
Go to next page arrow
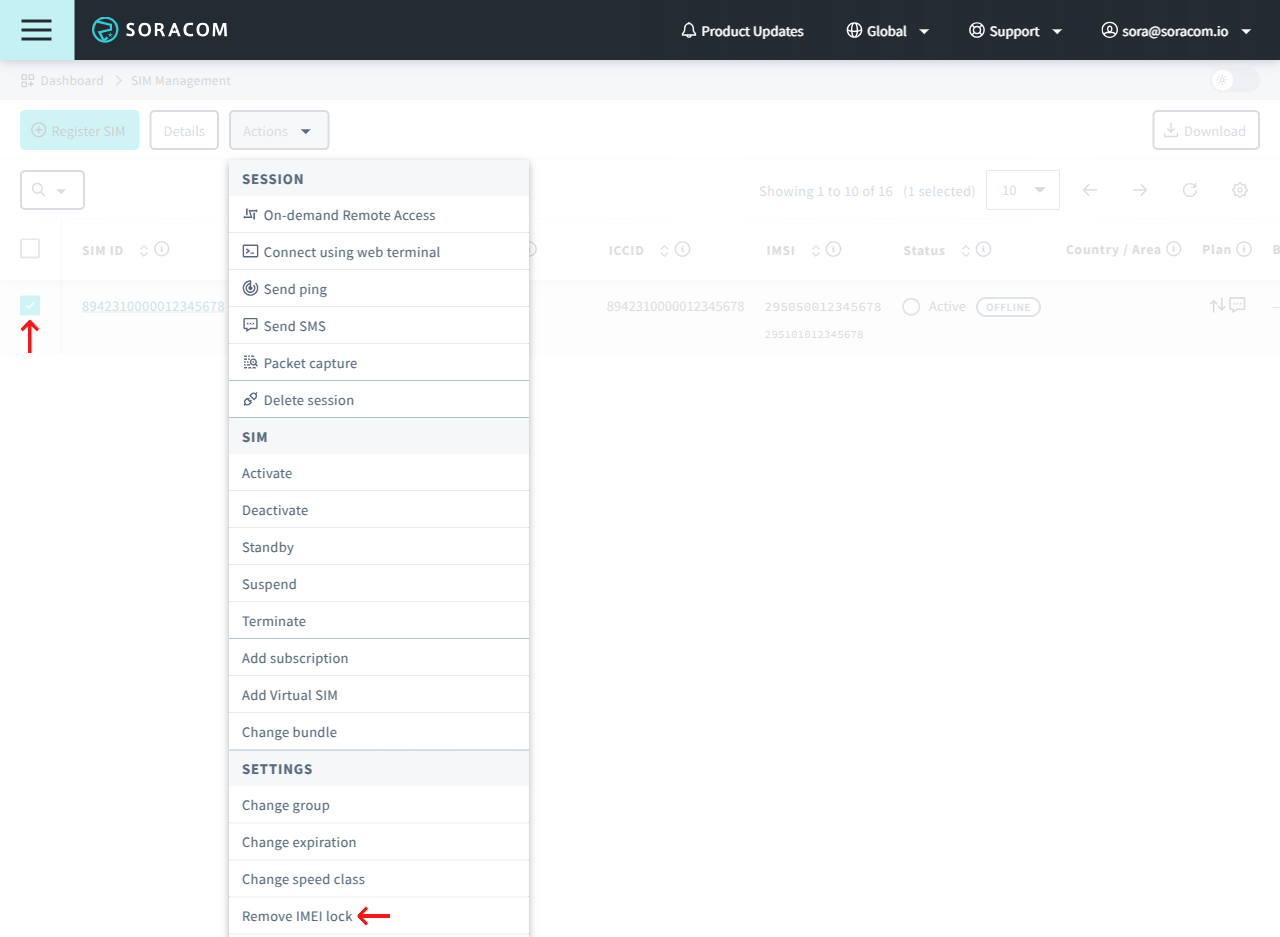(1139, 190)
